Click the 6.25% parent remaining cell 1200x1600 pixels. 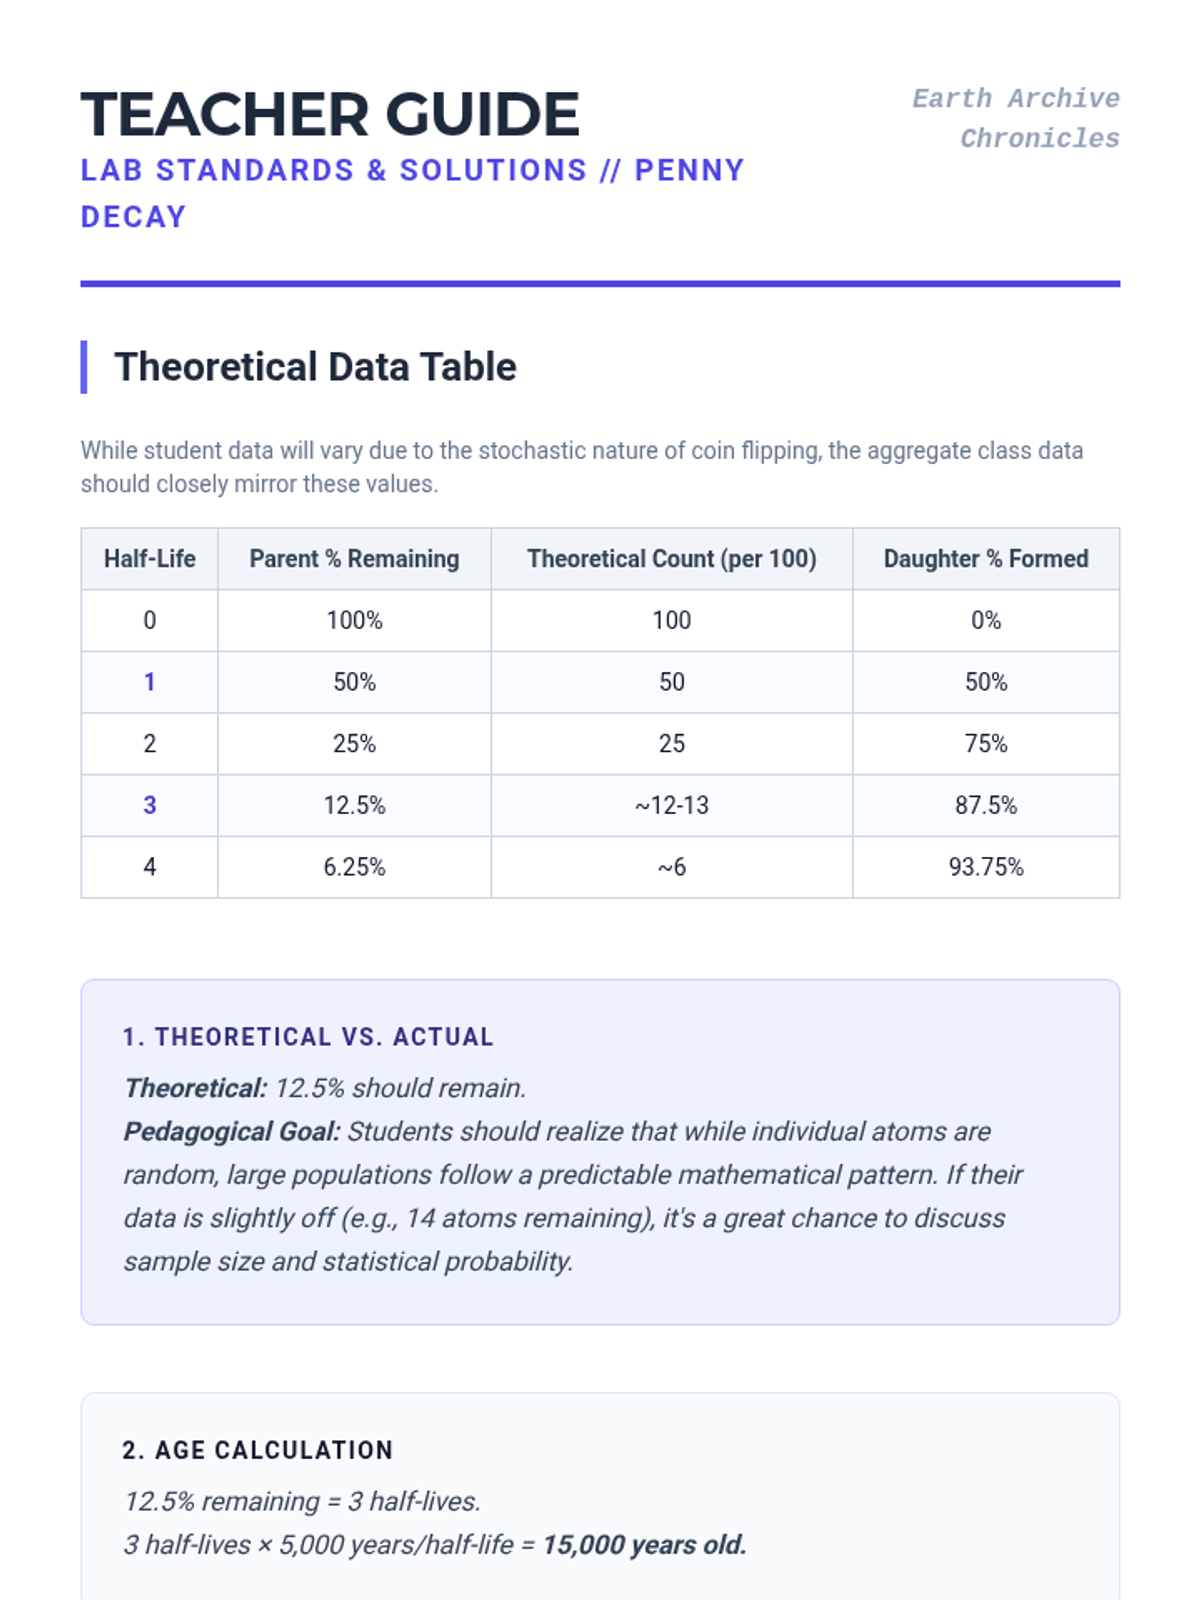[x=354, y=867]
